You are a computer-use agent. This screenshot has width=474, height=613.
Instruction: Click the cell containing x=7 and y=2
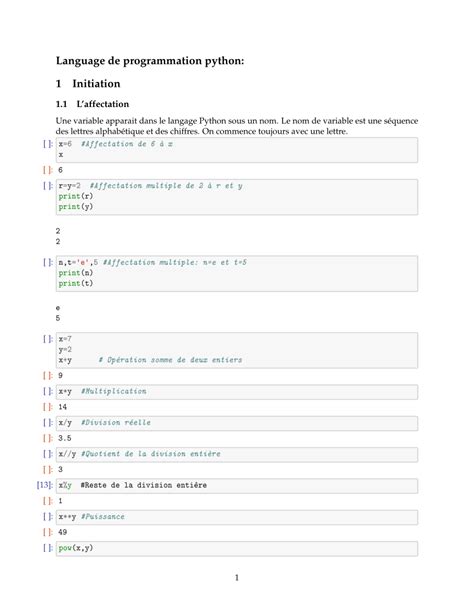[237, 350]
